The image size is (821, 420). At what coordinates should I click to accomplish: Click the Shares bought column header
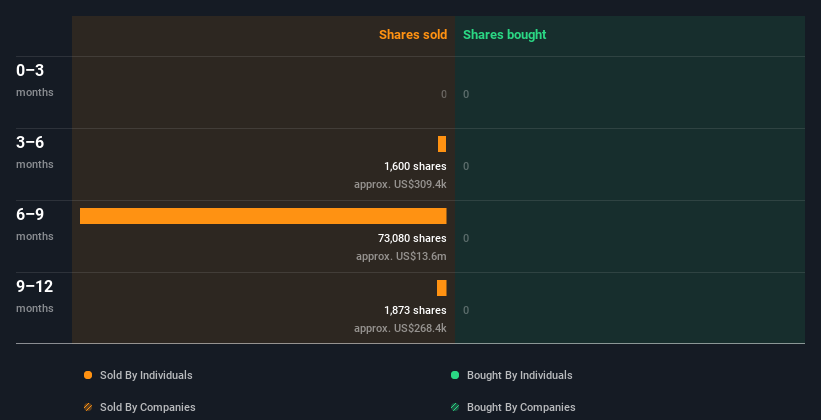click(505, 35)
